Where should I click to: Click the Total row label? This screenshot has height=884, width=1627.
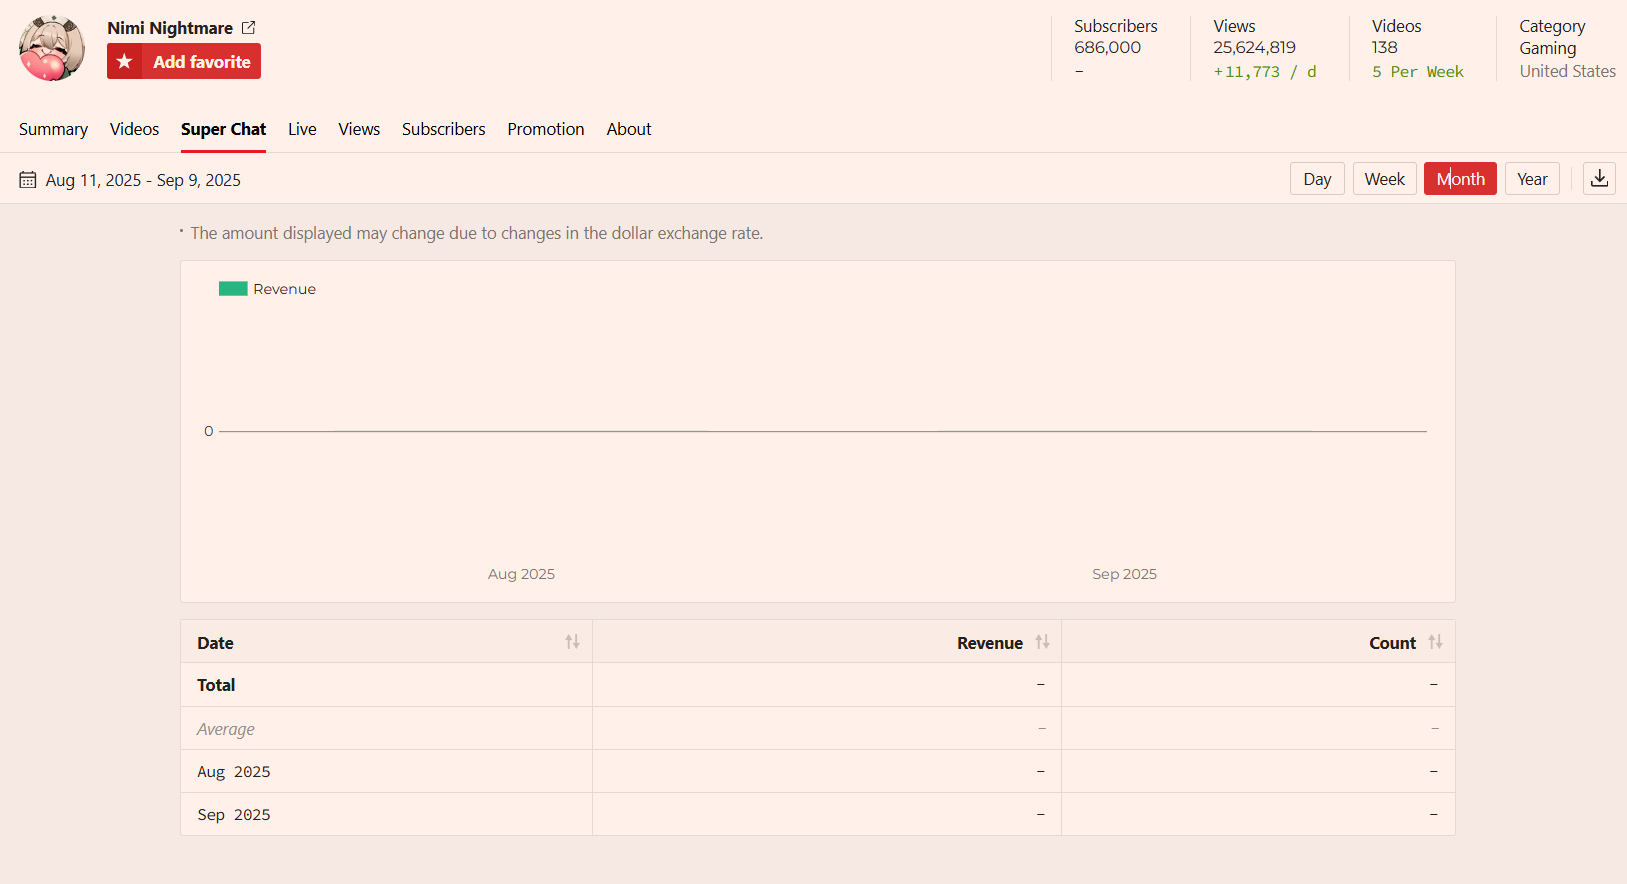(216, 685)
